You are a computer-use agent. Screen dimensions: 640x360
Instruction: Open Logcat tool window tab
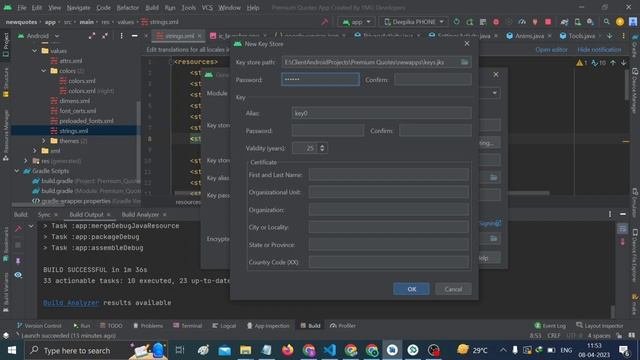[x=224, y=326]
